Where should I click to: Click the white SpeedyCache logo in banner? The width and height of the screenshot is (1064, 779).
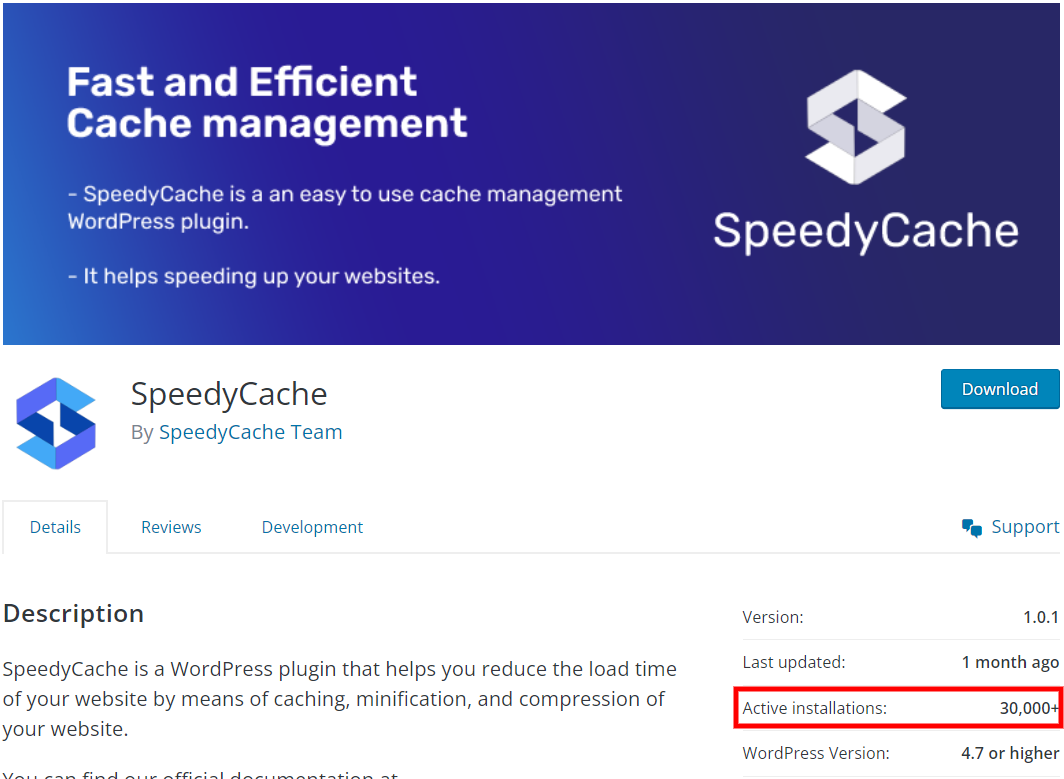click(855, 127)
